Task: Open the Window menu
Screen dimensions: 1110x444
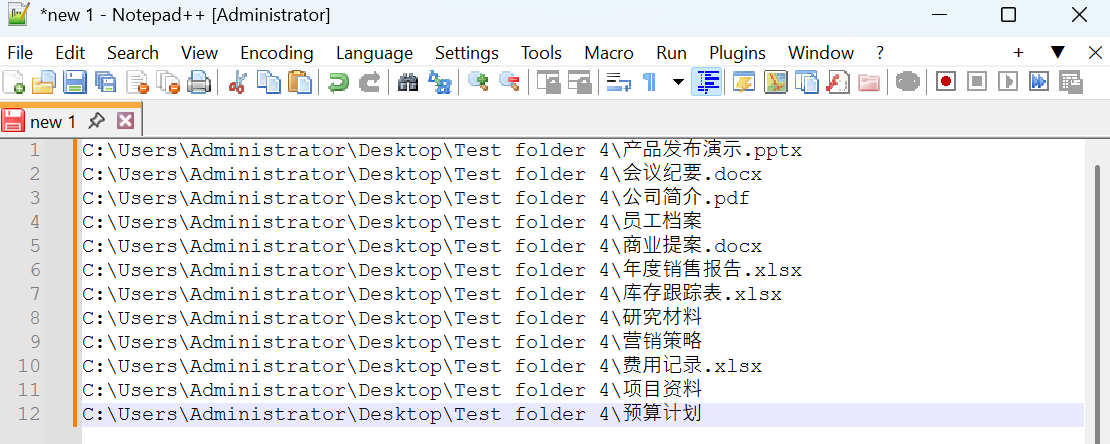Action: pyautogui.click(x=820, y=53)
